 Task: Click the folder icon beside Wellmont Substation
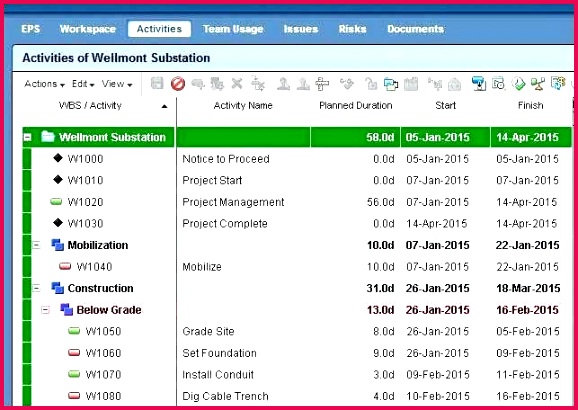click(48, 136)
